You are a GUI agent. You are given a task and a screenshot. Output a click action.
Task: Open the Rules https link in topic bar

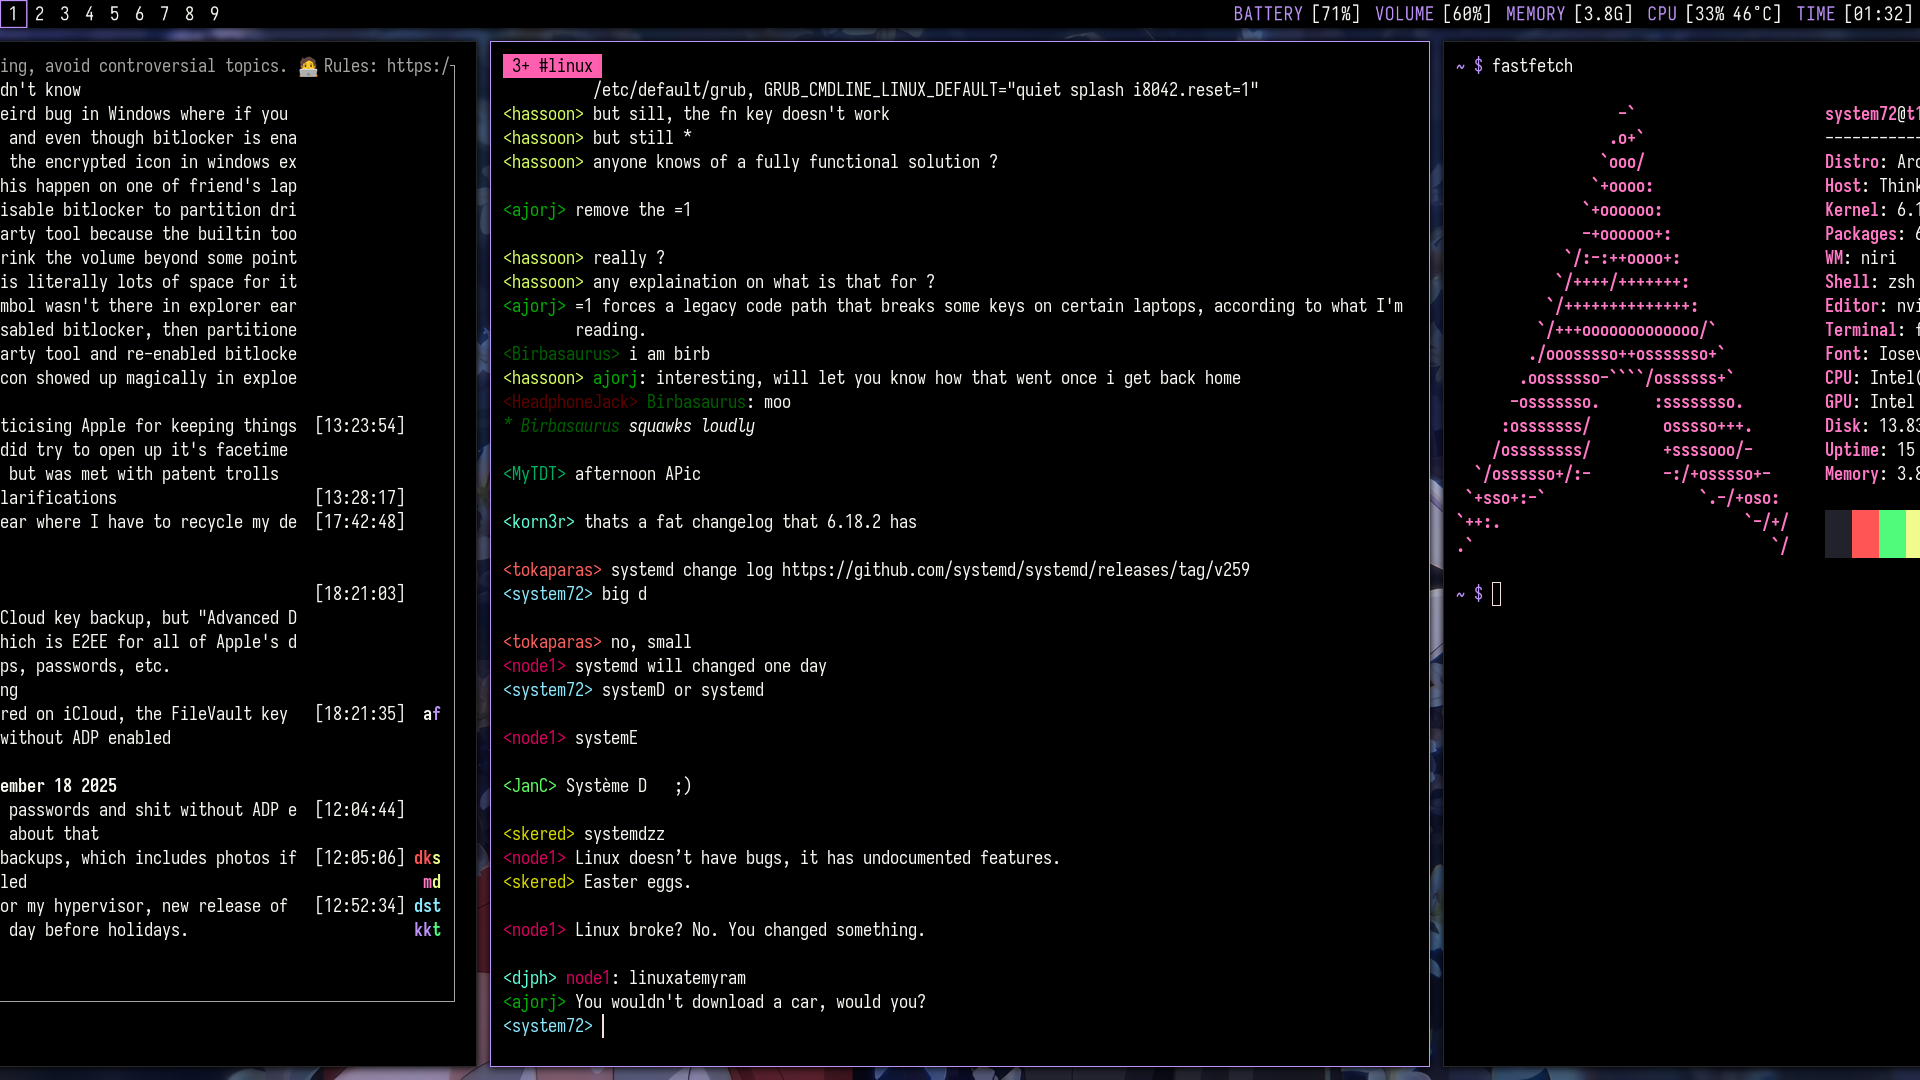(418, 66)
